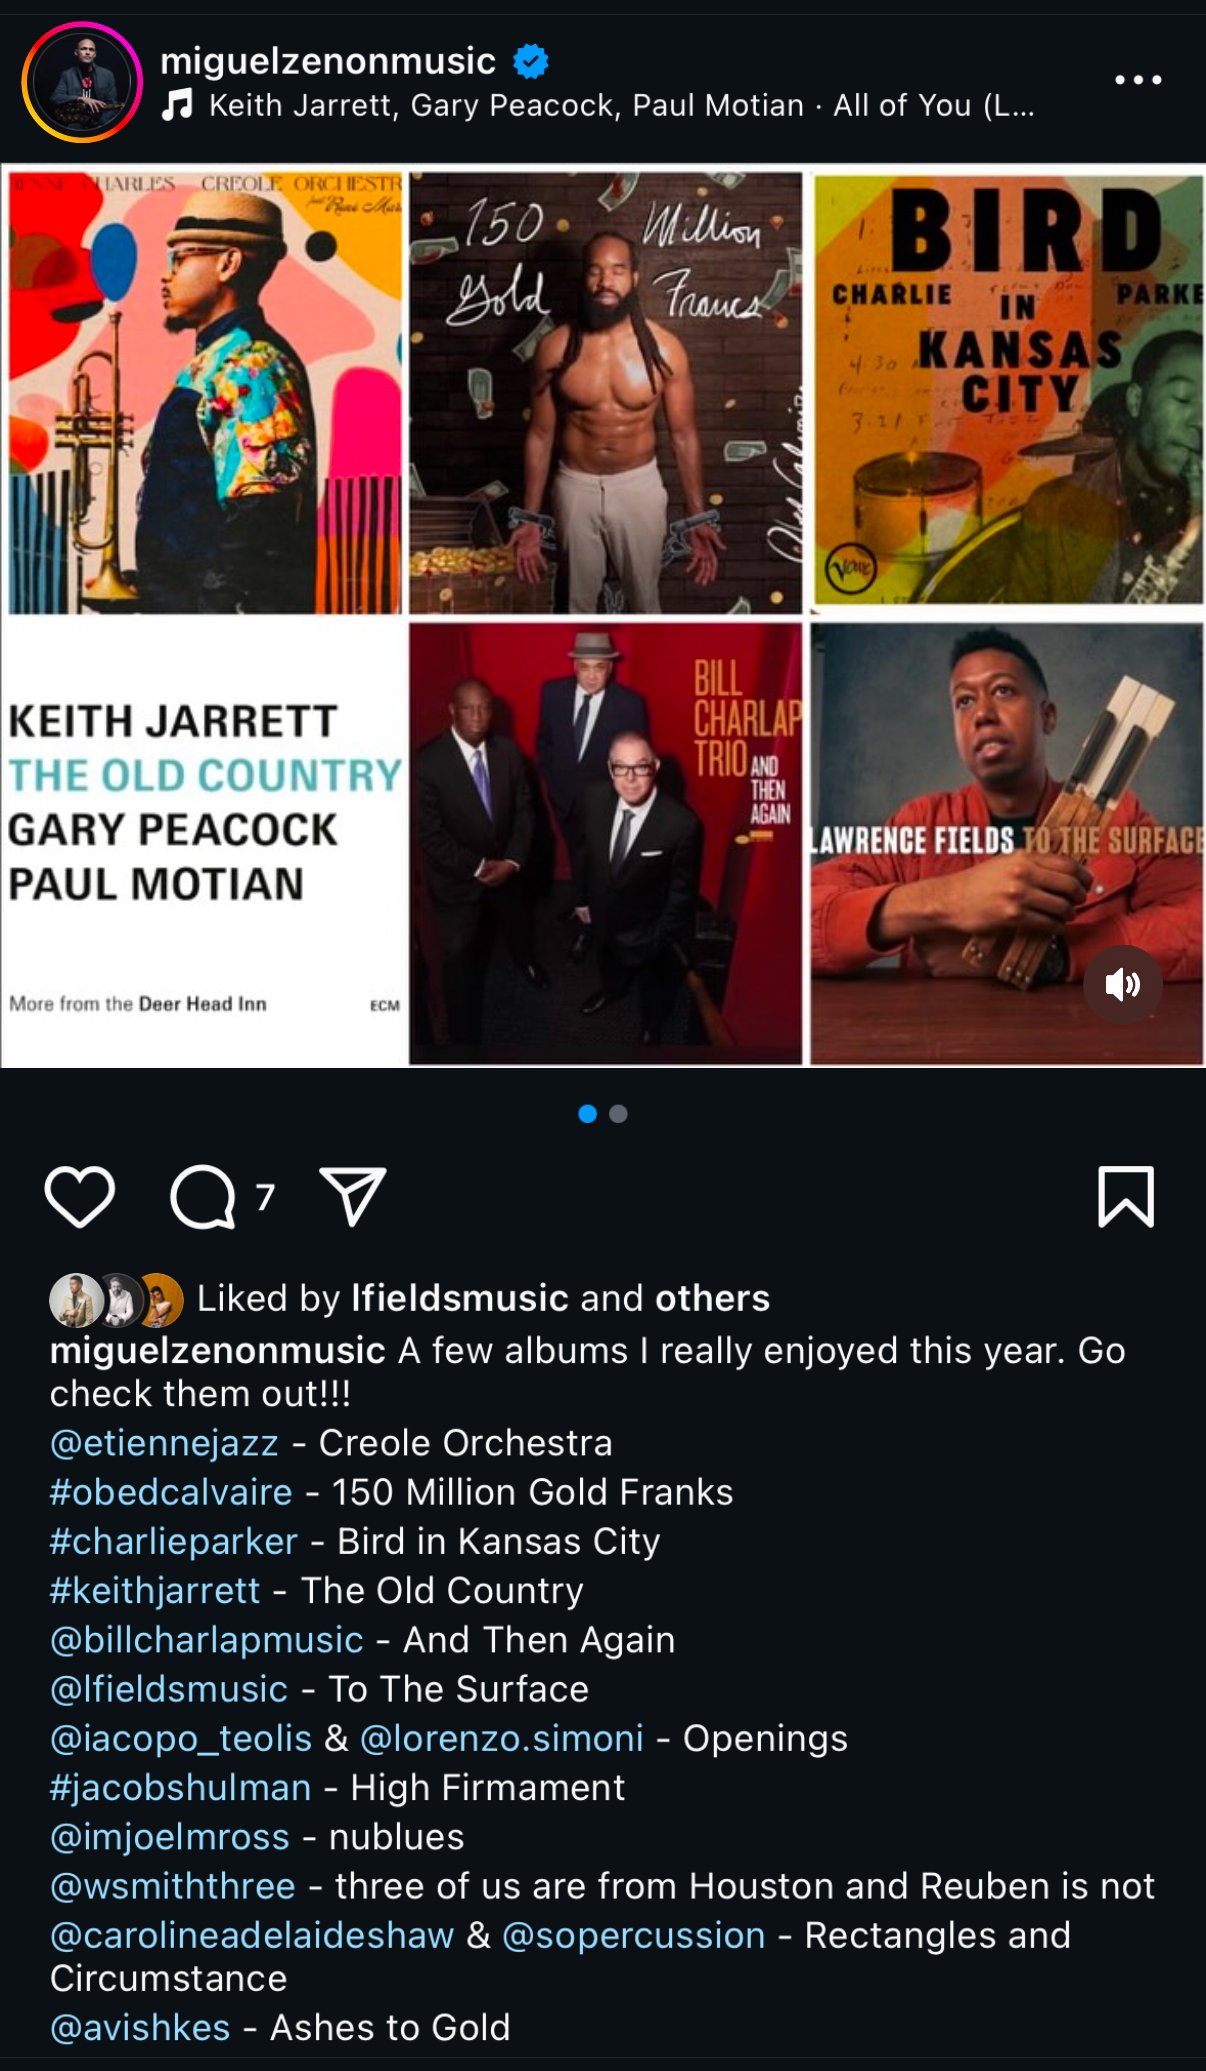The width and height of the screenshot is (1206, 2071).
Task: Like the post with the heart icon
Action: (80, 1196)
